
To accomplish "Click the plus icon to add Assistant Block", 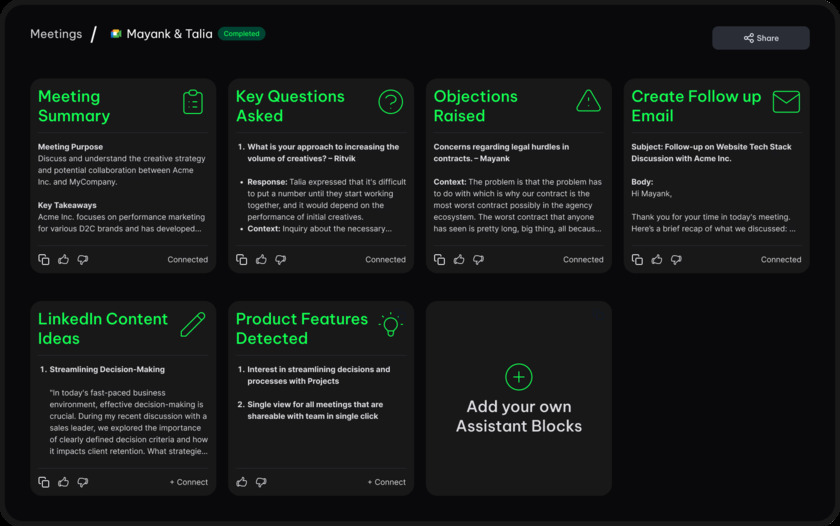I will coord(518,377).
